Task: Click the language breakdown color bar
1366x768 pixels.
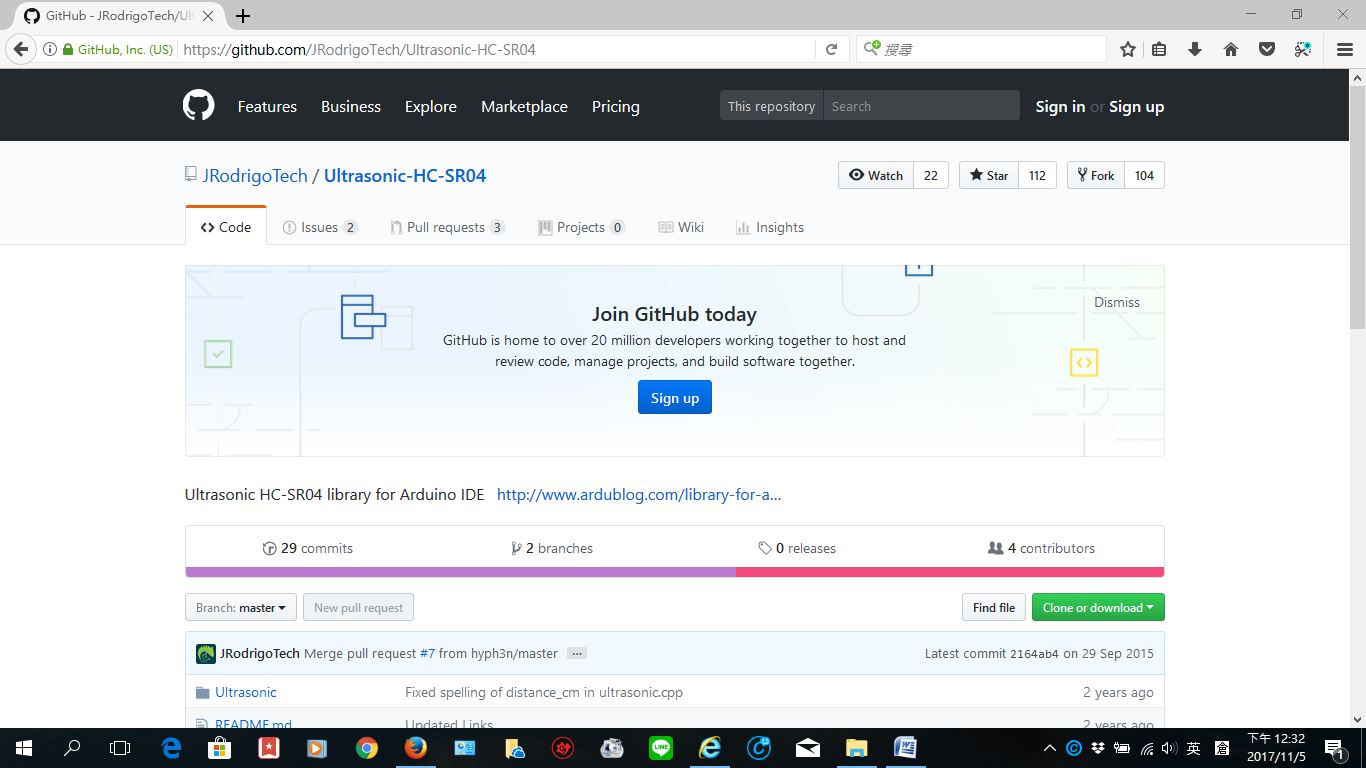Action: coord(675,572)
